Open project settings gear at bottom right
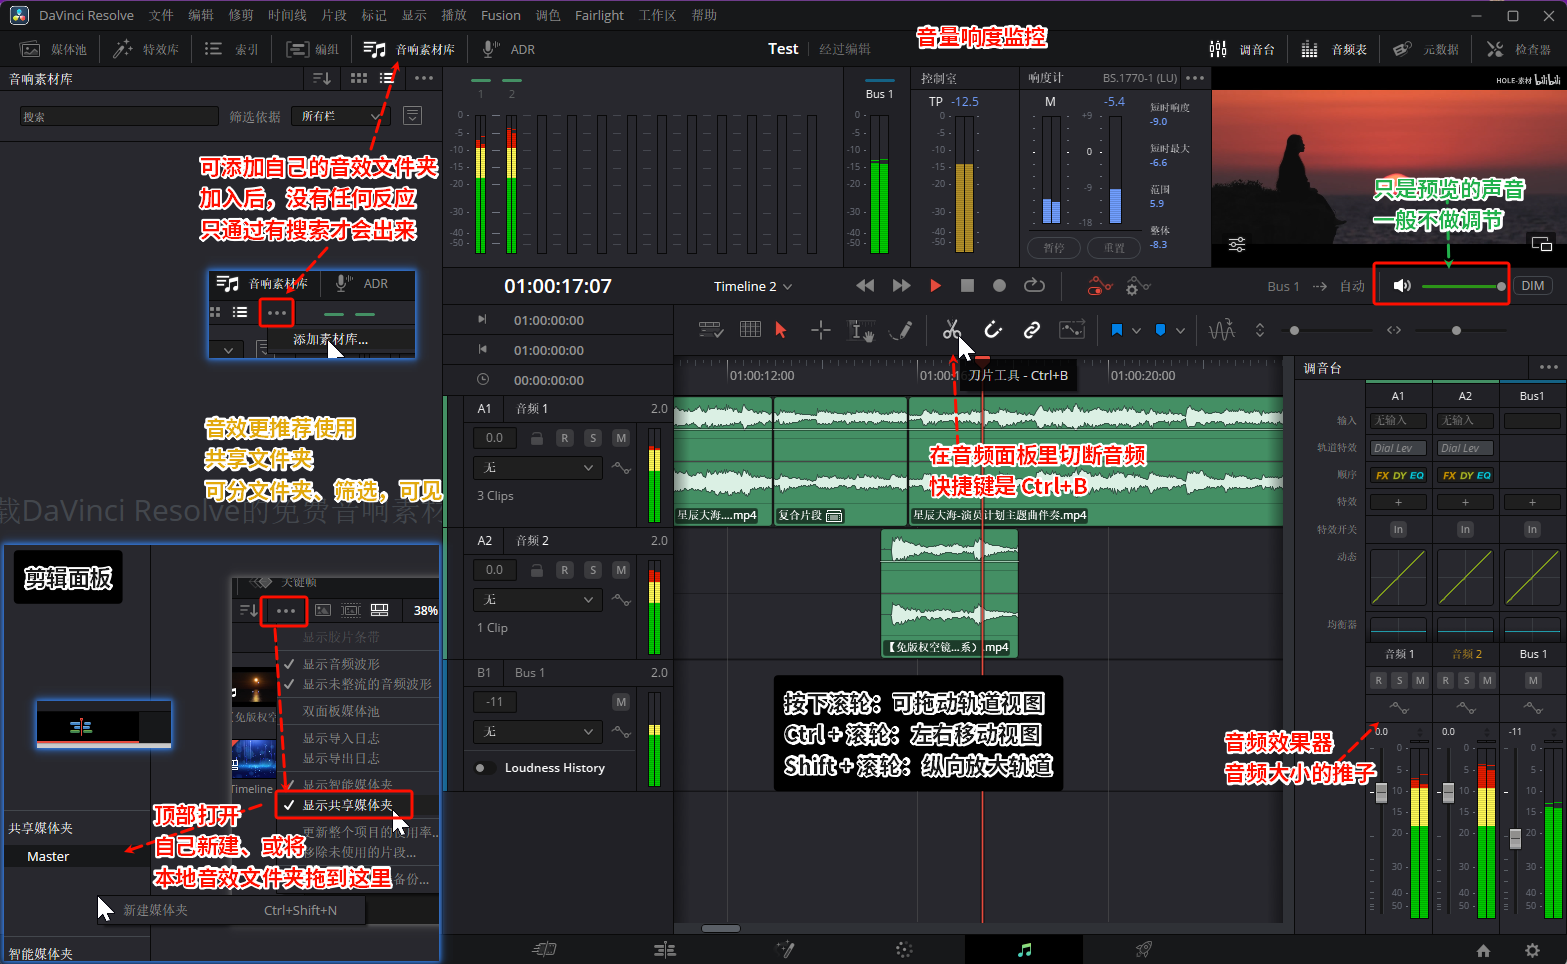1567x964 pixels. pos(1532,950)
